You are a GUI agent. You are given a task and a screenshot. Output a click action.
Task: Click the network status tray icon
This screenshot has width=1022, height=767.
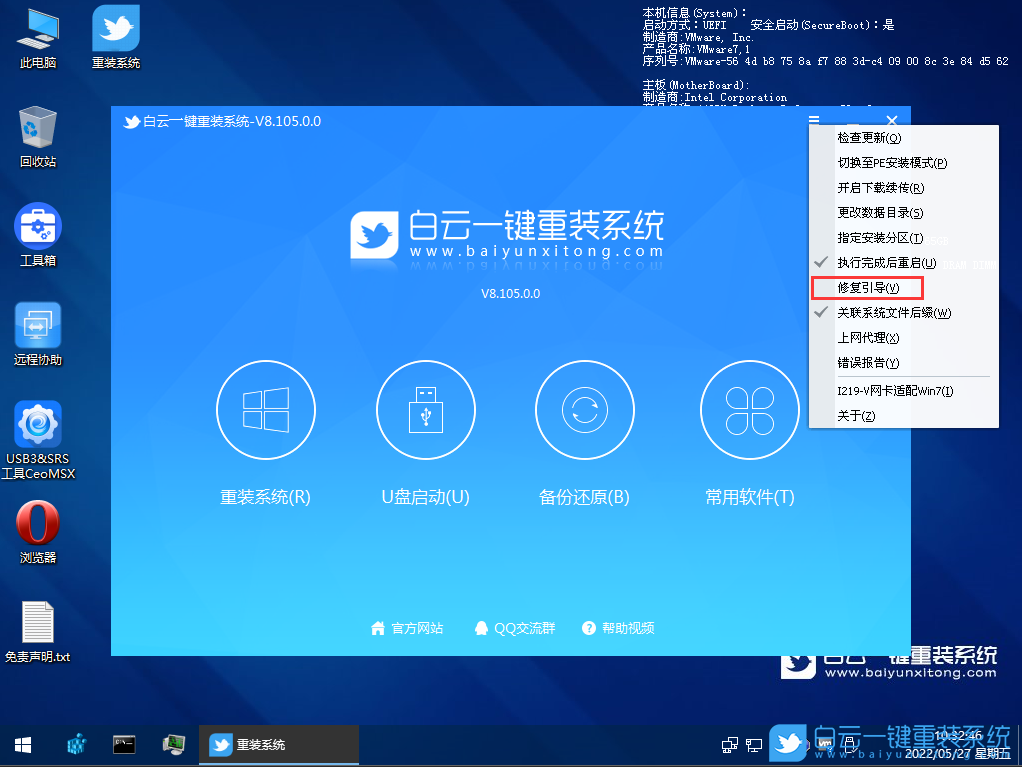pos(753,745)
